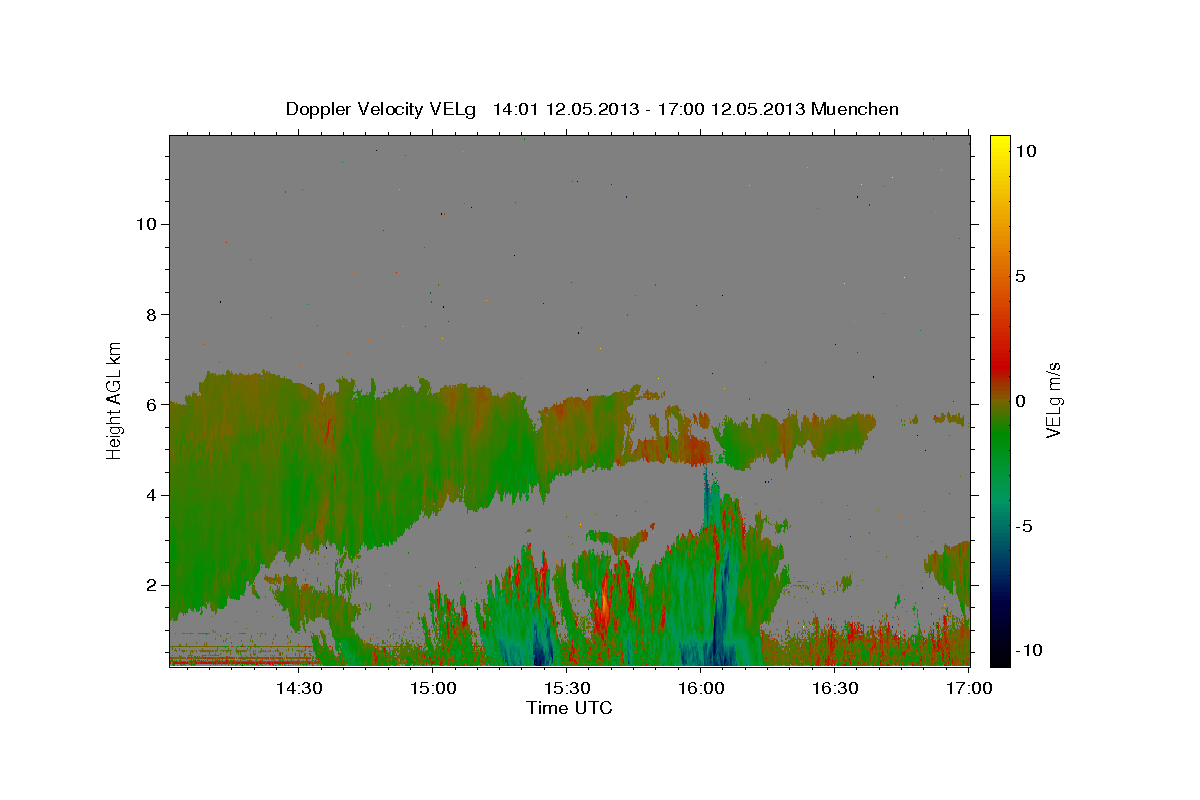Click the 16:30 time tick label

click(x=835, y=688)
